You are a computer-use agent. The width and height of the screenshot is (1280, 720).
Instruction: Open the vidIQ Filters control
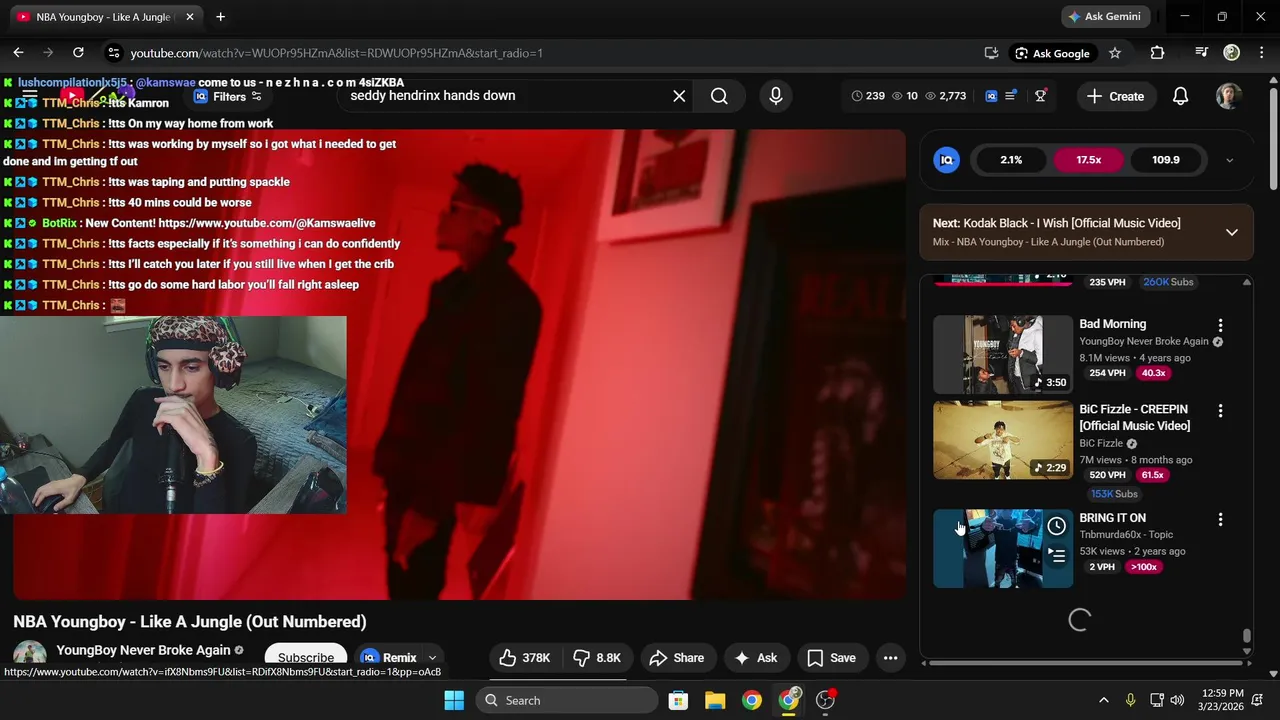pos(227,96)
